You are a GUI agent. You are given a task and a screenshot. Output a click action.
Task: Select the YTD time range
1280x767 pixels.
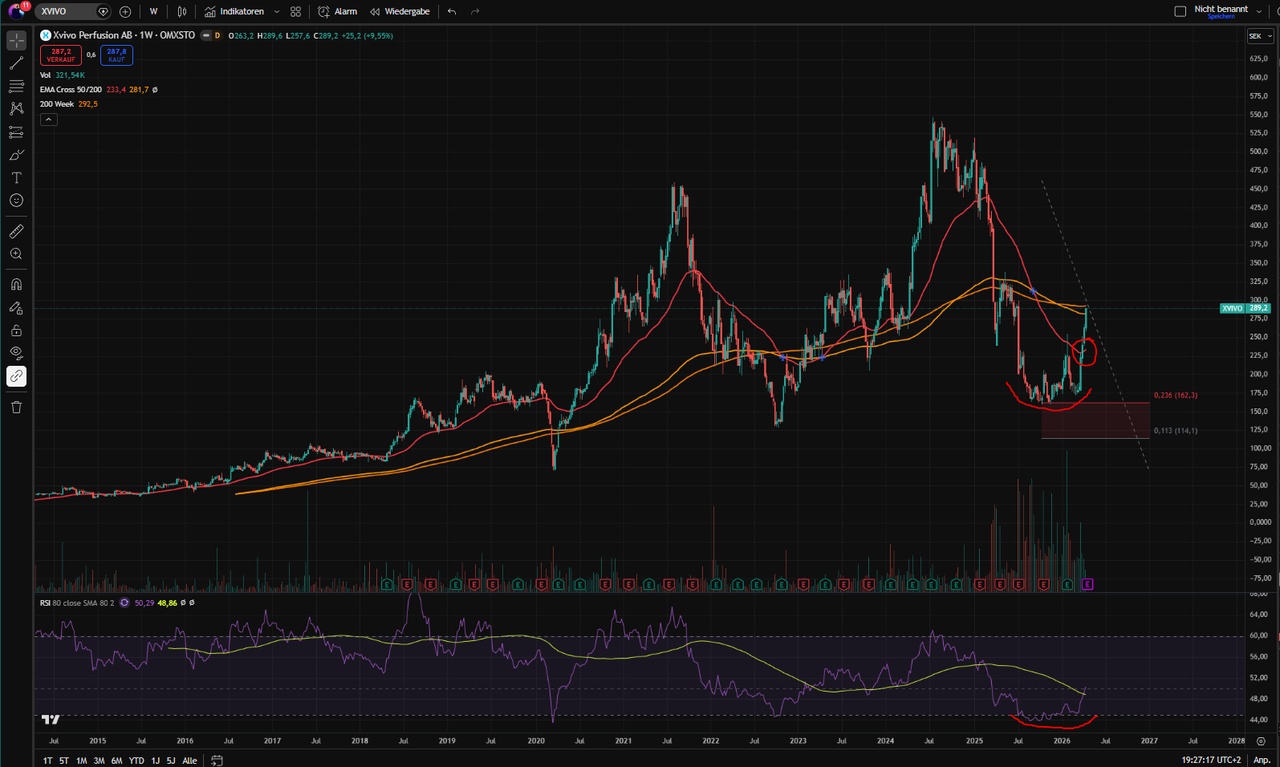click(x=136, y=761)
